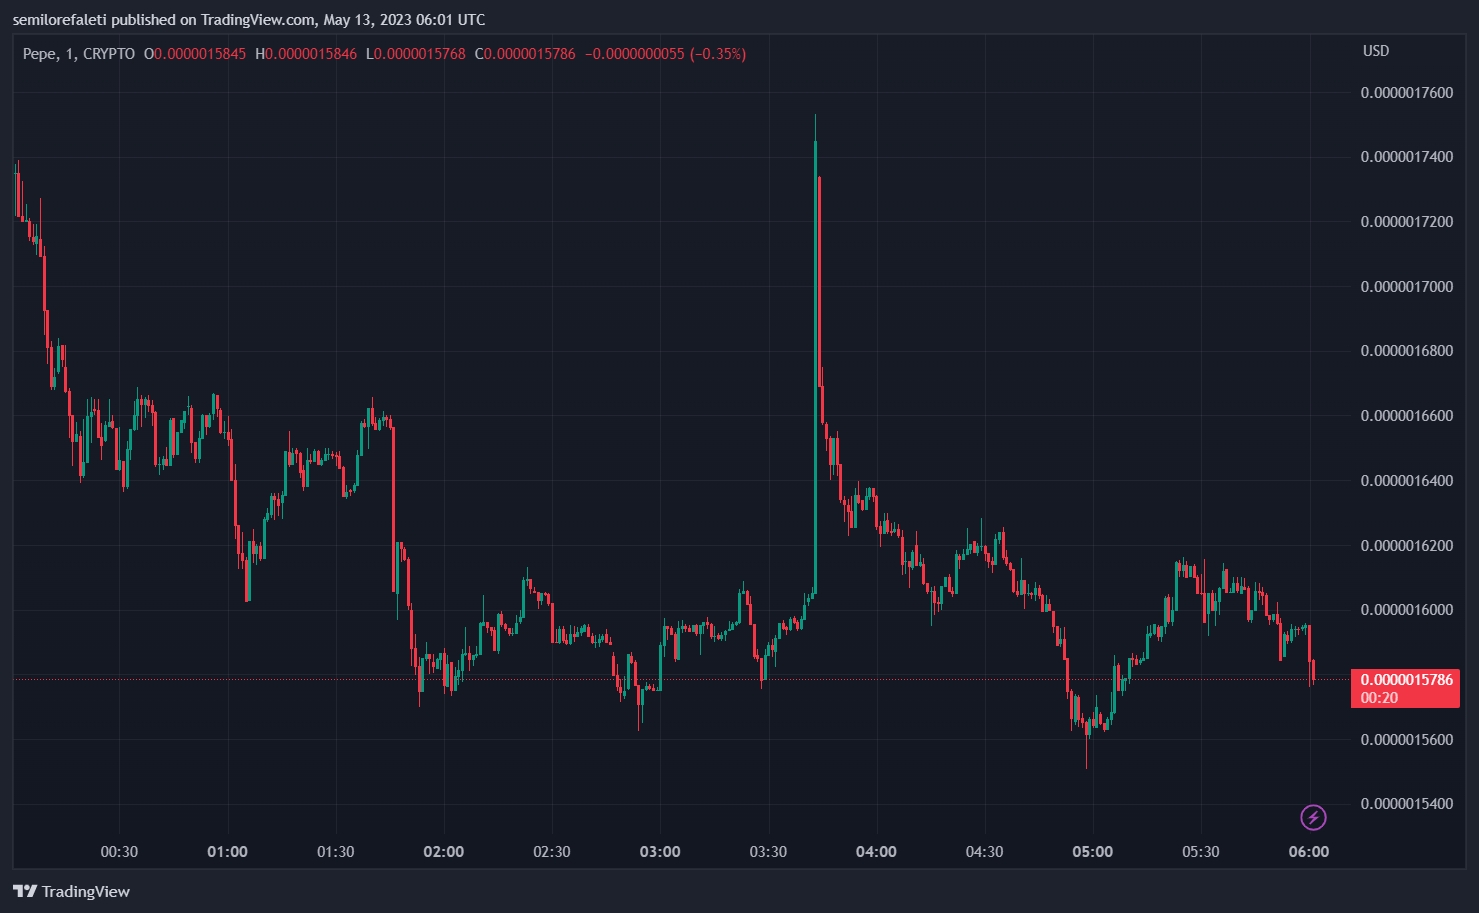The height and width of the screenshot is (913, 1479).
Task: Click the 0.0000016000 price axis label
Action: (1407, 610)
